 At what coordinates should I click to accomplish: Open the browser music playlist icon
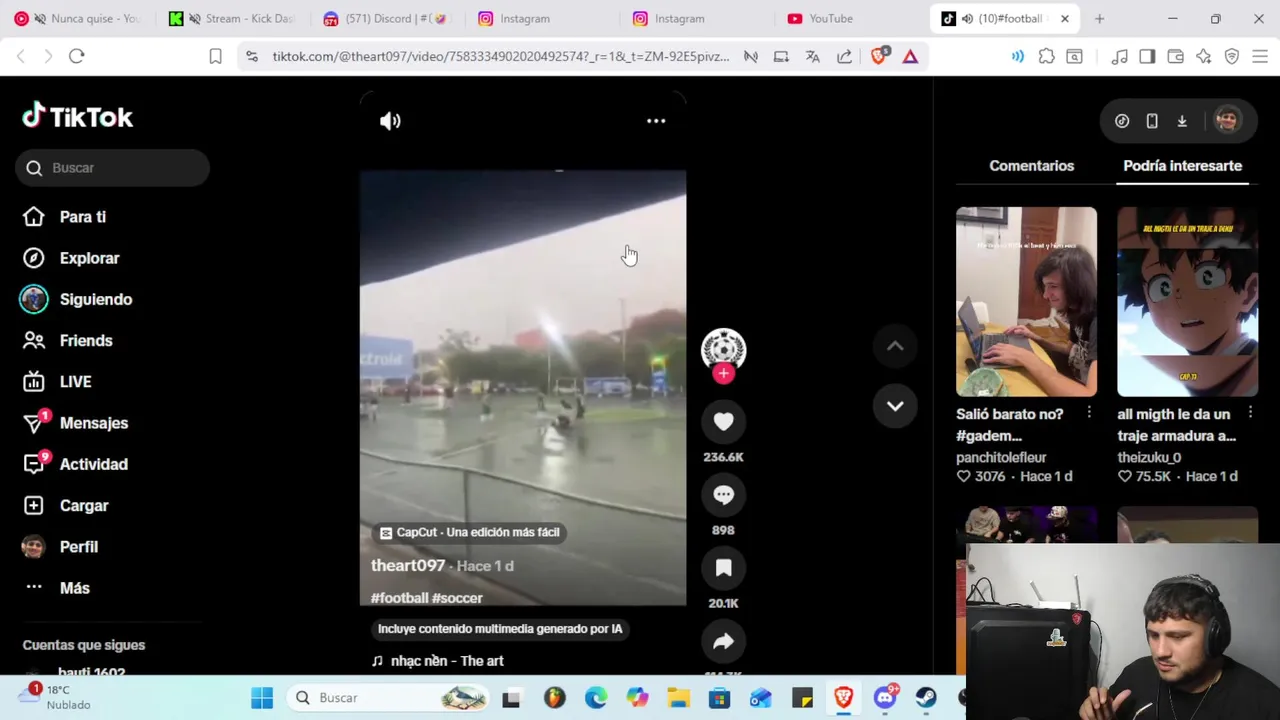coord(1119,57)
